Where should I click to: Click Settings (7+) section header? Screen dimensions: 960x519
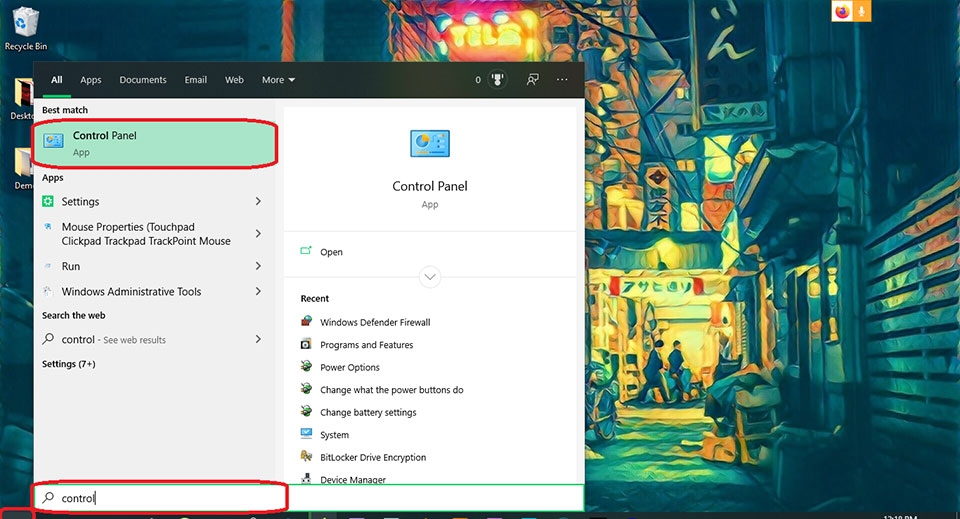click(69, 364)
